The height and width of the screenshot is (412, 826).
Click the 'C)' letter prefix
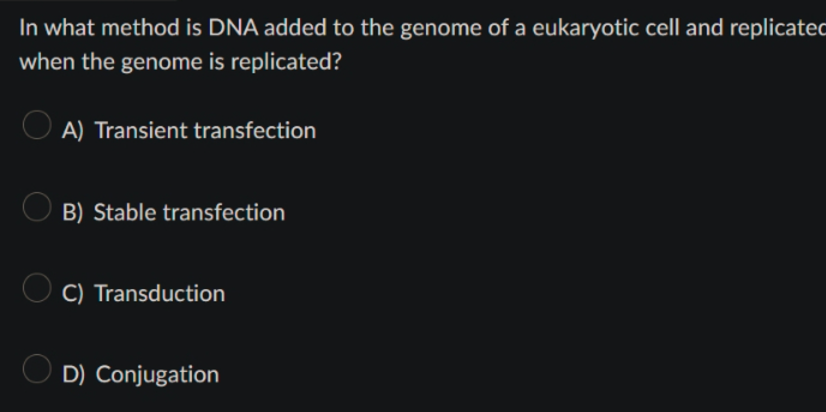73,293
